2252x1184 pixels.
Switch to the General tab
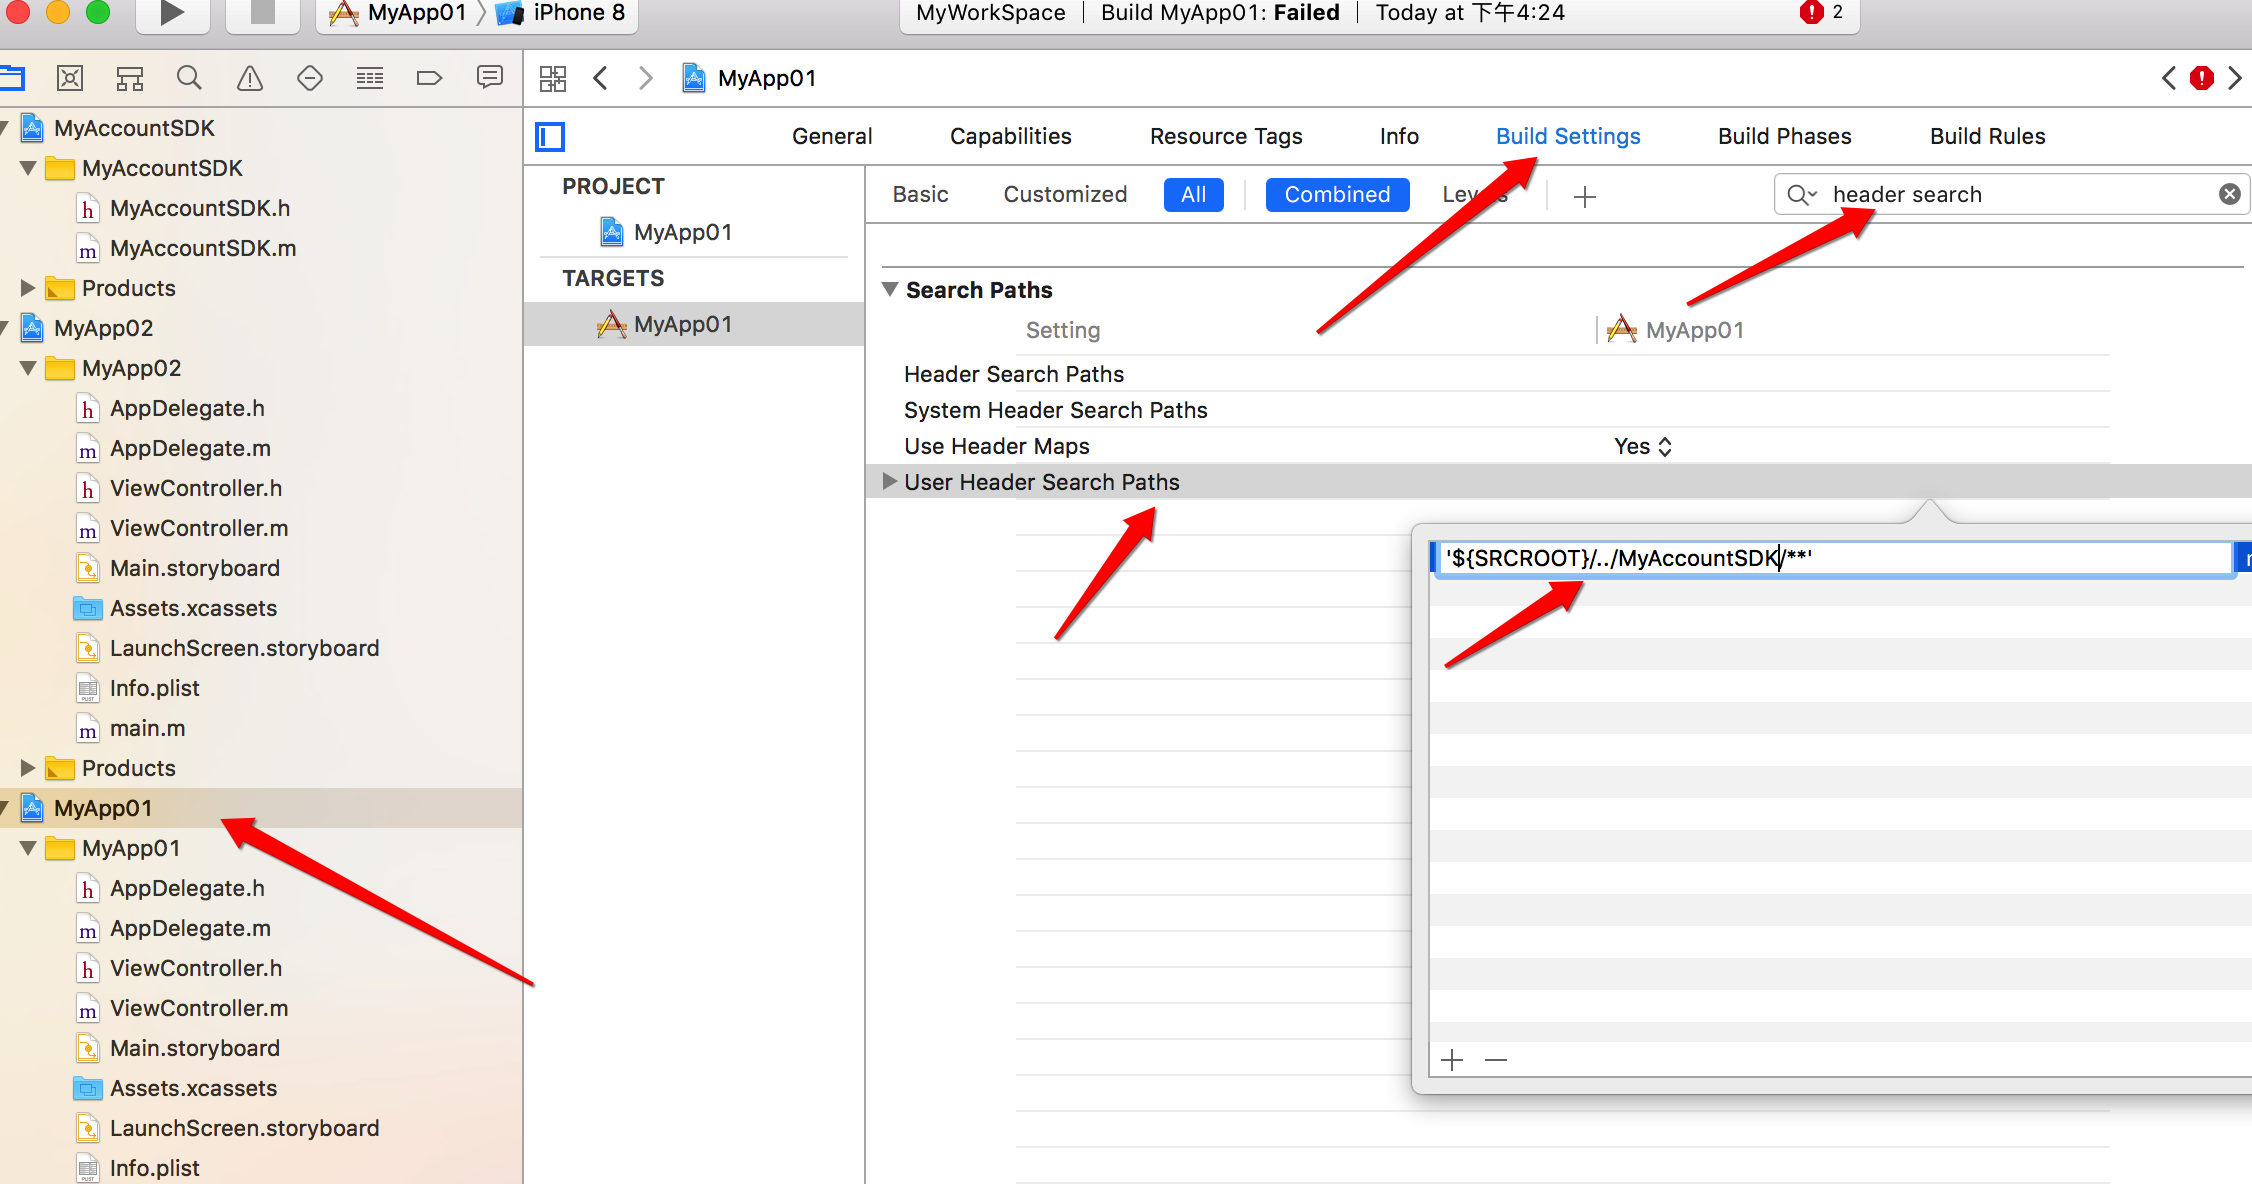pos(832,136)
